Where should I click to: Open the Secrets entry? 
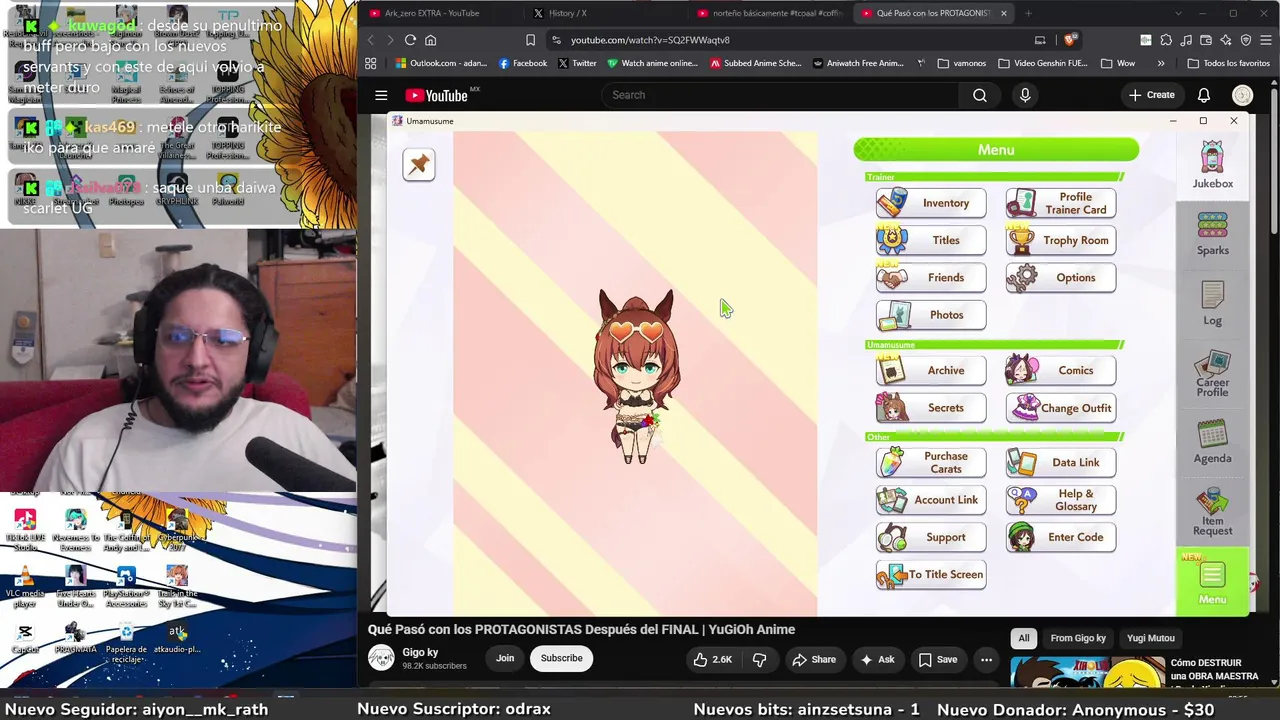[931, 407]
